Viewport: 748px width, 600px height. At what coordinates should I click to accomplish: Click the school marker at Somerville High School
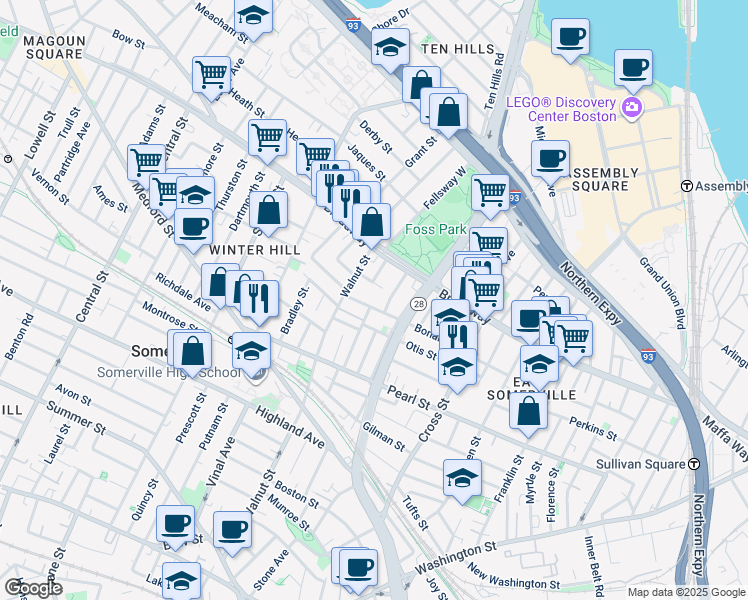point(251,352)
